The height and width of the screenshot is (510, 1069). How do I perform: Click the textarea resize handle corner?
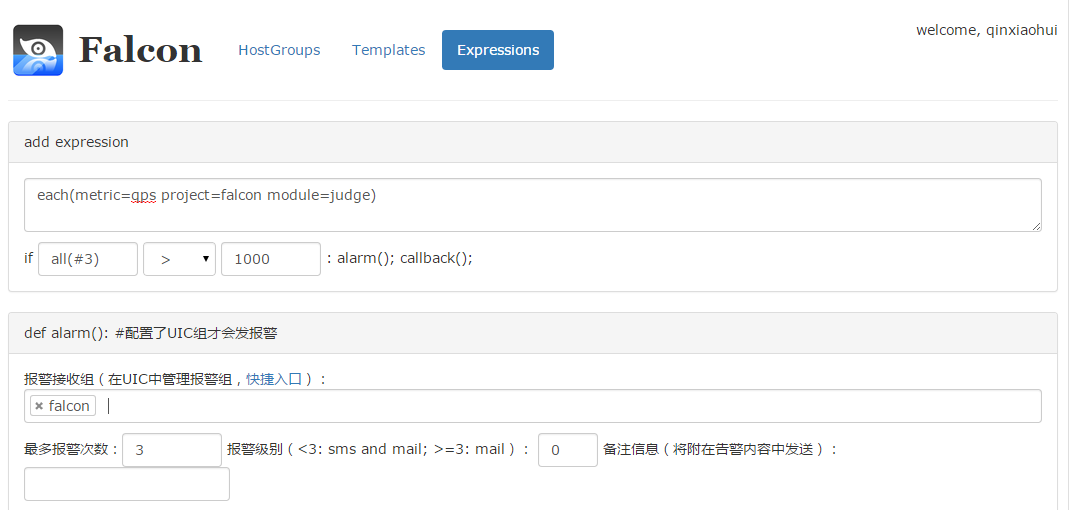coord(1035,225)
